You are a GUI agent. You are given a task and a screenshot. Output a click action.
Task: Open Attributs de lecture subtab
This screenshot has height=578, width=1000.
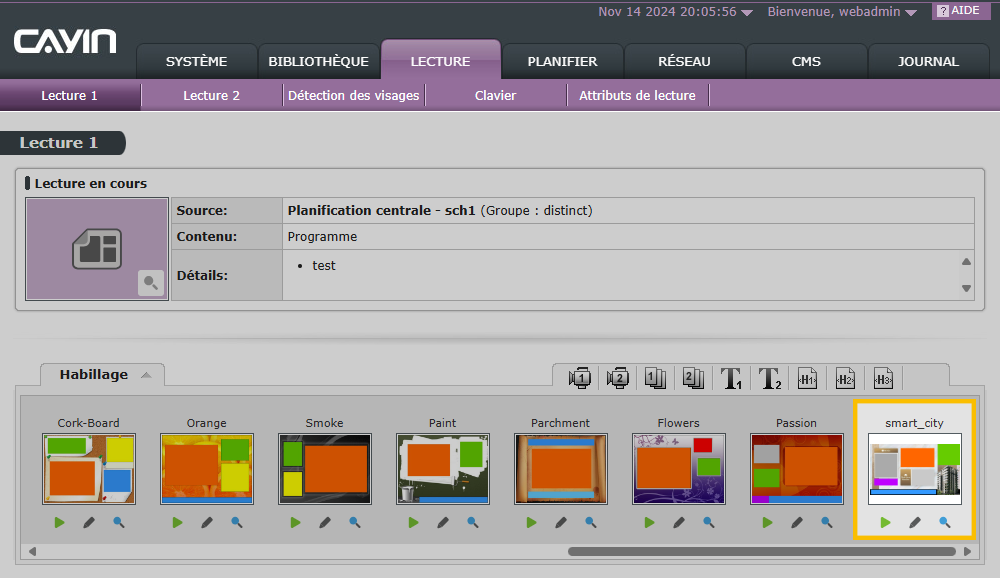[x=638, y=95]
